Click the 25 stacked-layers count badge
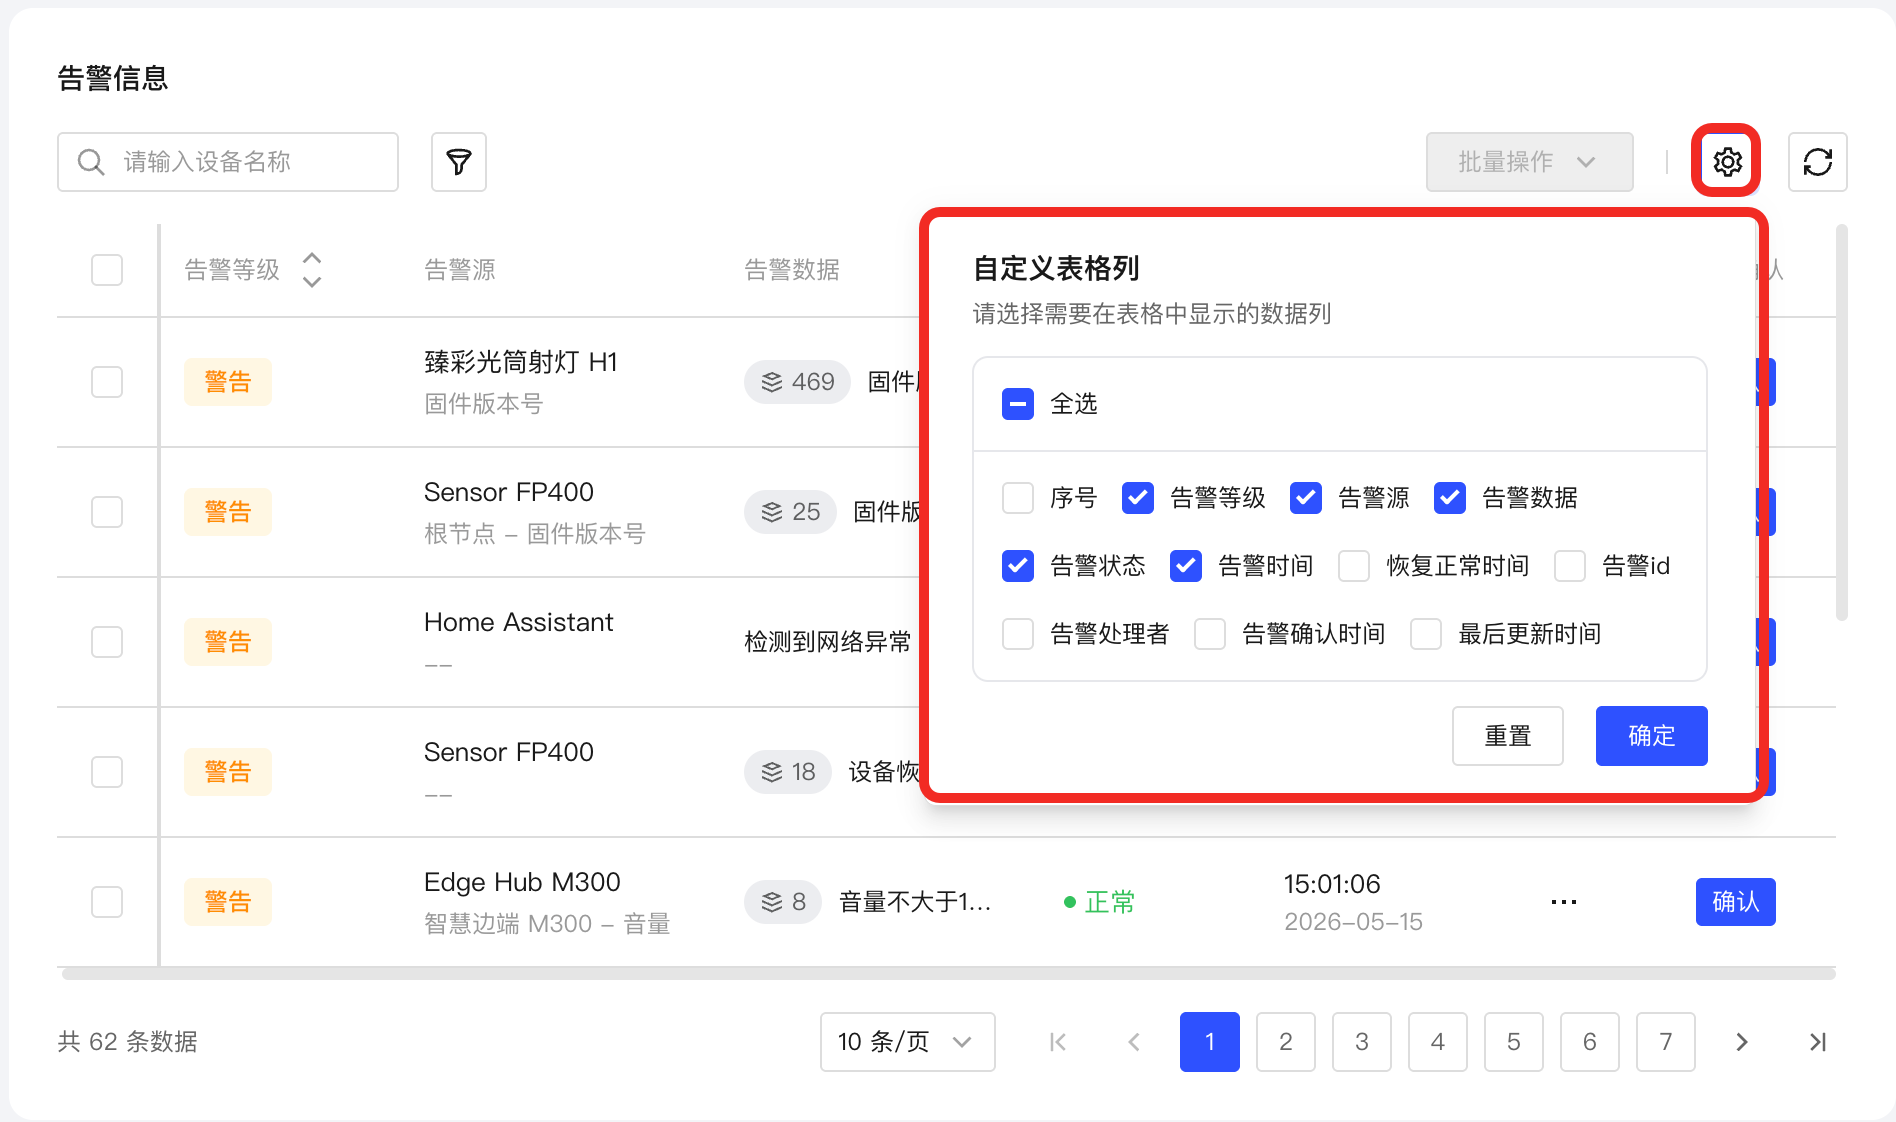1896x1122 pixels. tap(790, 512)
